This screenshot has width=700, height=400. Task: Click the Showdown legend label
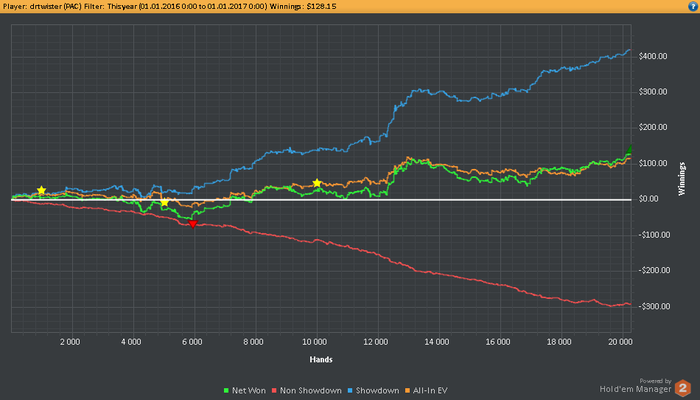click(x=377, y=391)
